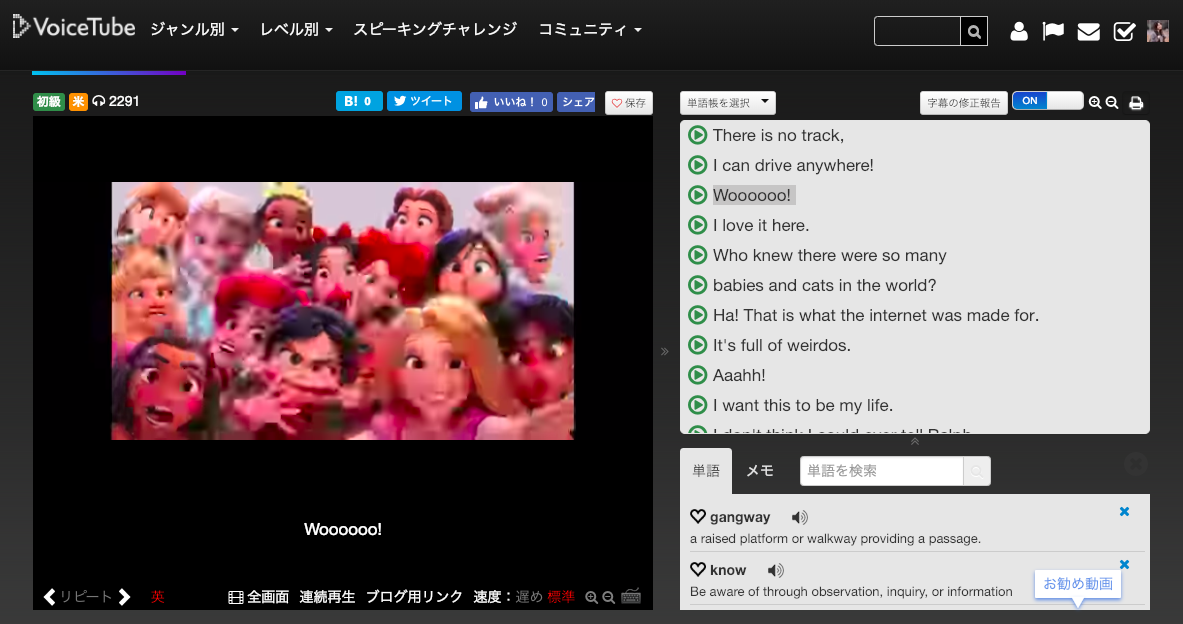
Task: Favorite the word know with heart
Action: (x=698, y=570)
